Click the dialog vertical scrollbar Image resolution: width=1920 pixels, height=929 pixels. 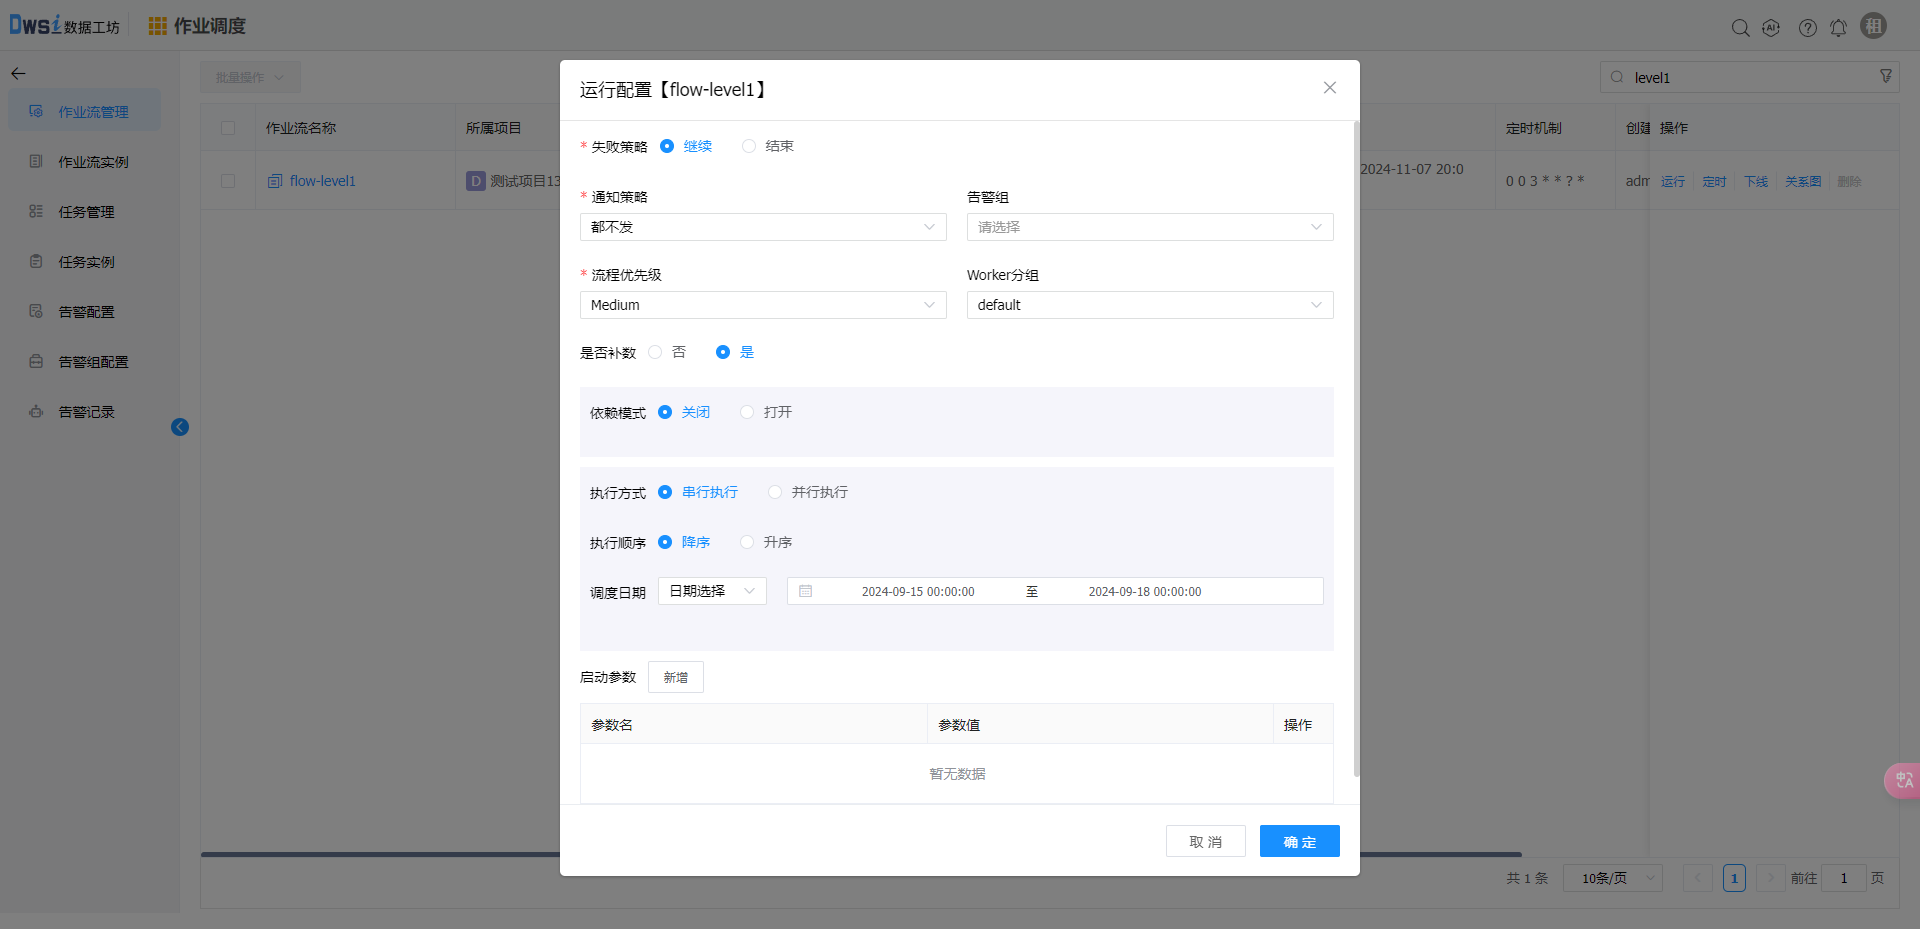pos(1356,450)
